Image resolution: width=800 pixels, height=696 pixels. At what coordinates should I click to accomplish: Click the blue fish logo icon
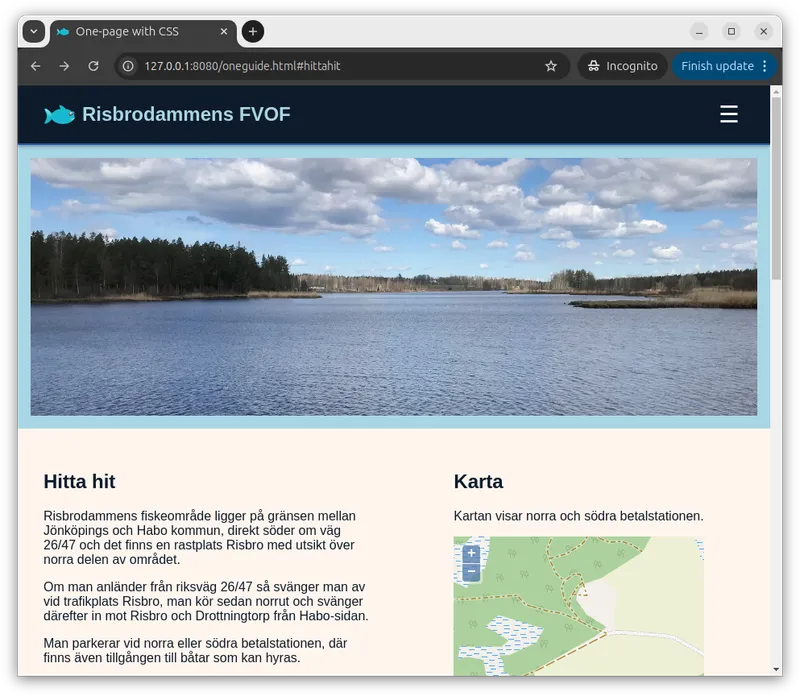tap(59, 115)
